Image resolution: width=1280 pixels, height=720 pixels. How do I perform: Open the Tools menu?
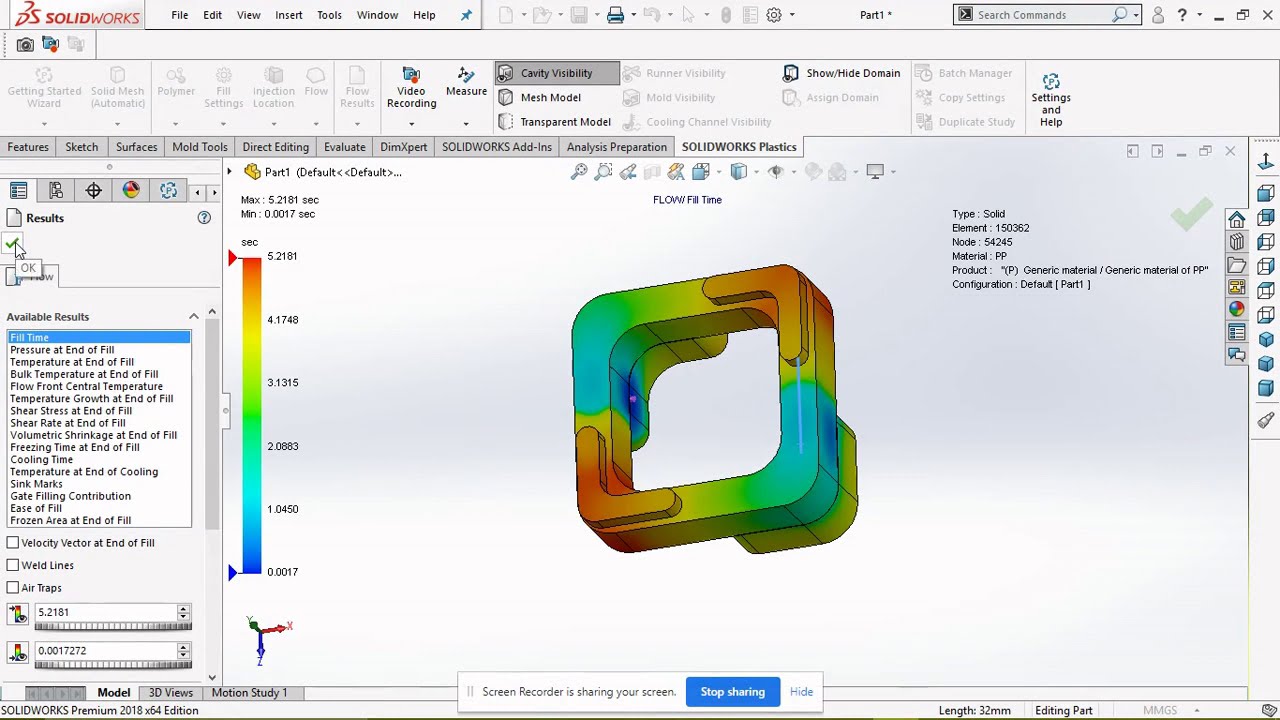tap(329, 15)
